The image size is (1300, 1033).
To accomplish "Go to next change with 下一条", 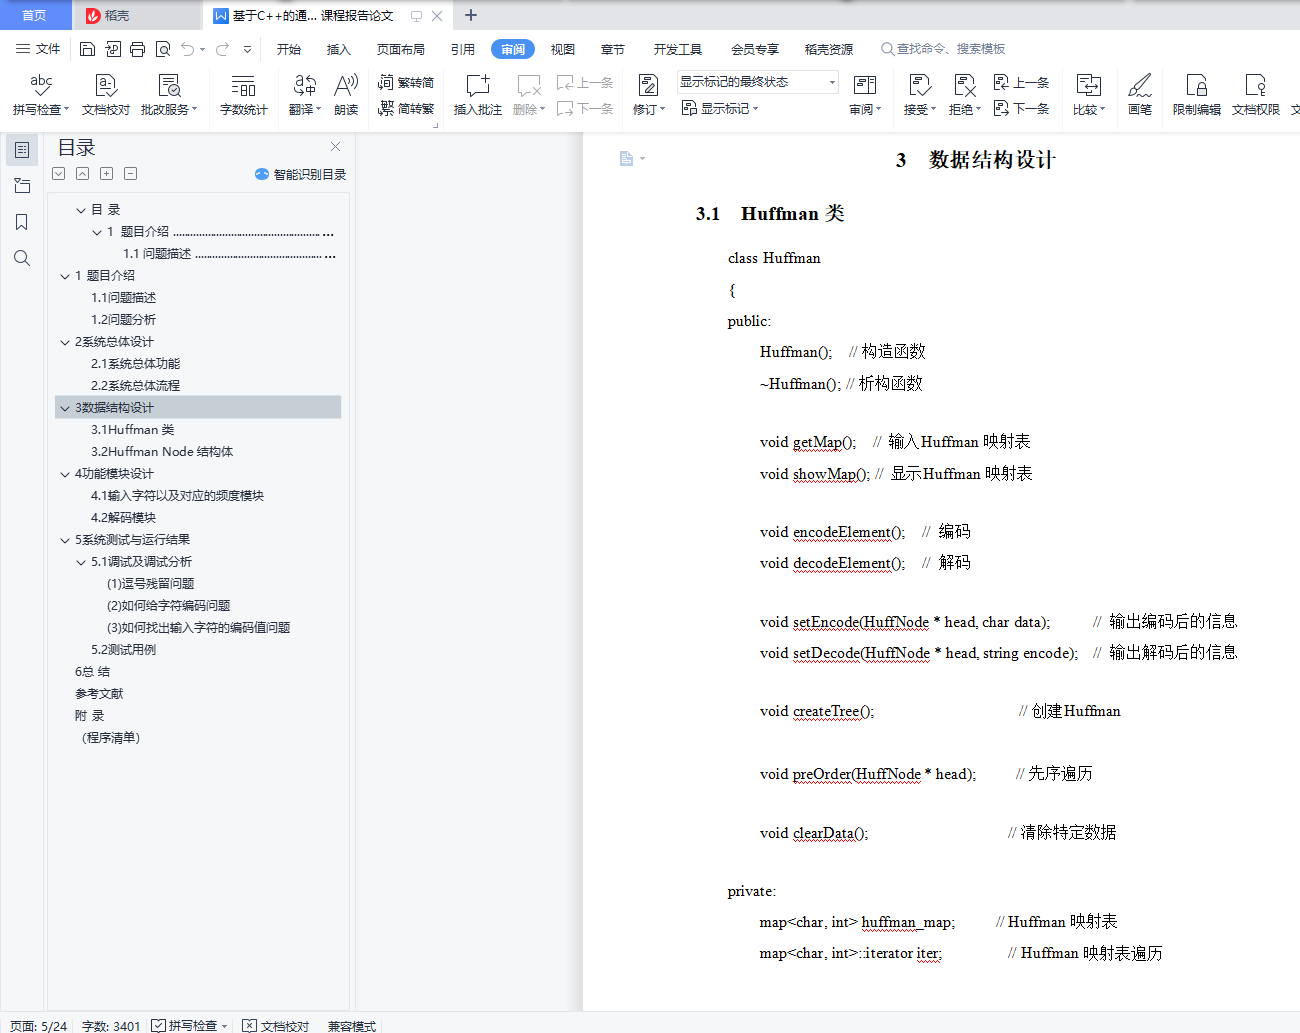I will pyautogui.click(x=1021, y=108).
